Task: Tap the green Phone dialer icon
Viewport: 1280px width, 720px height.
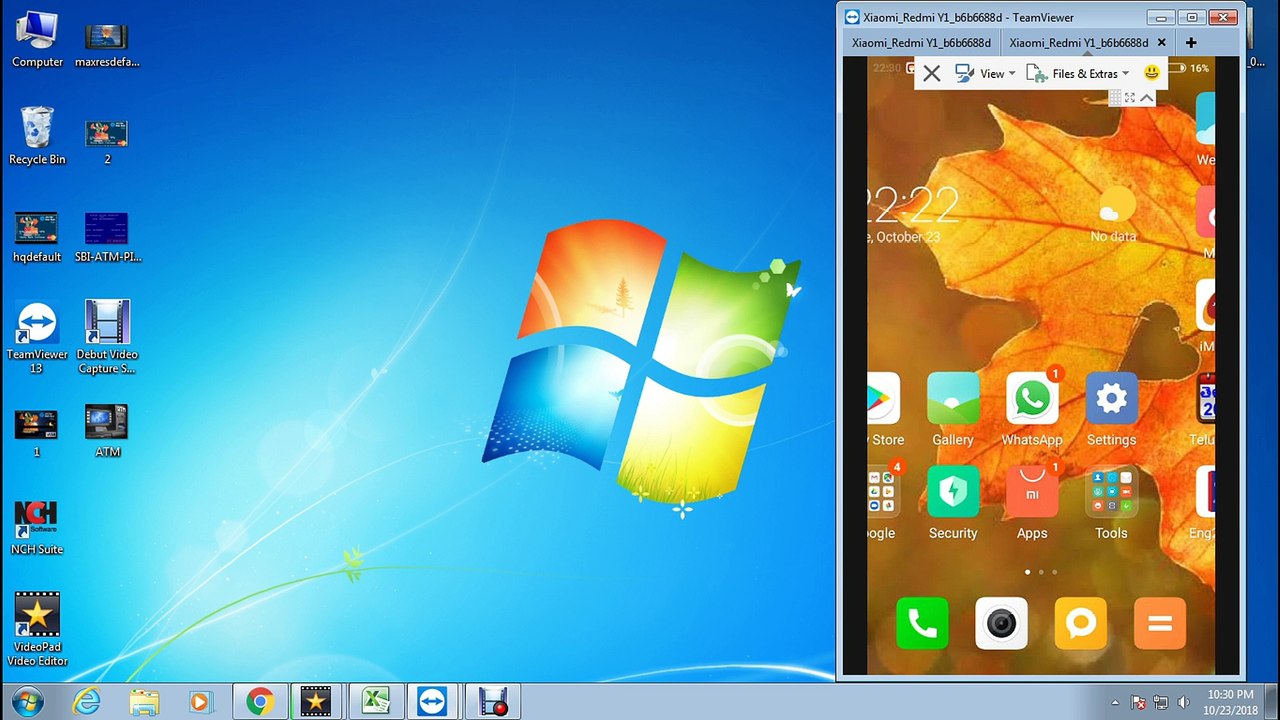Action: [x=922, y=623]
